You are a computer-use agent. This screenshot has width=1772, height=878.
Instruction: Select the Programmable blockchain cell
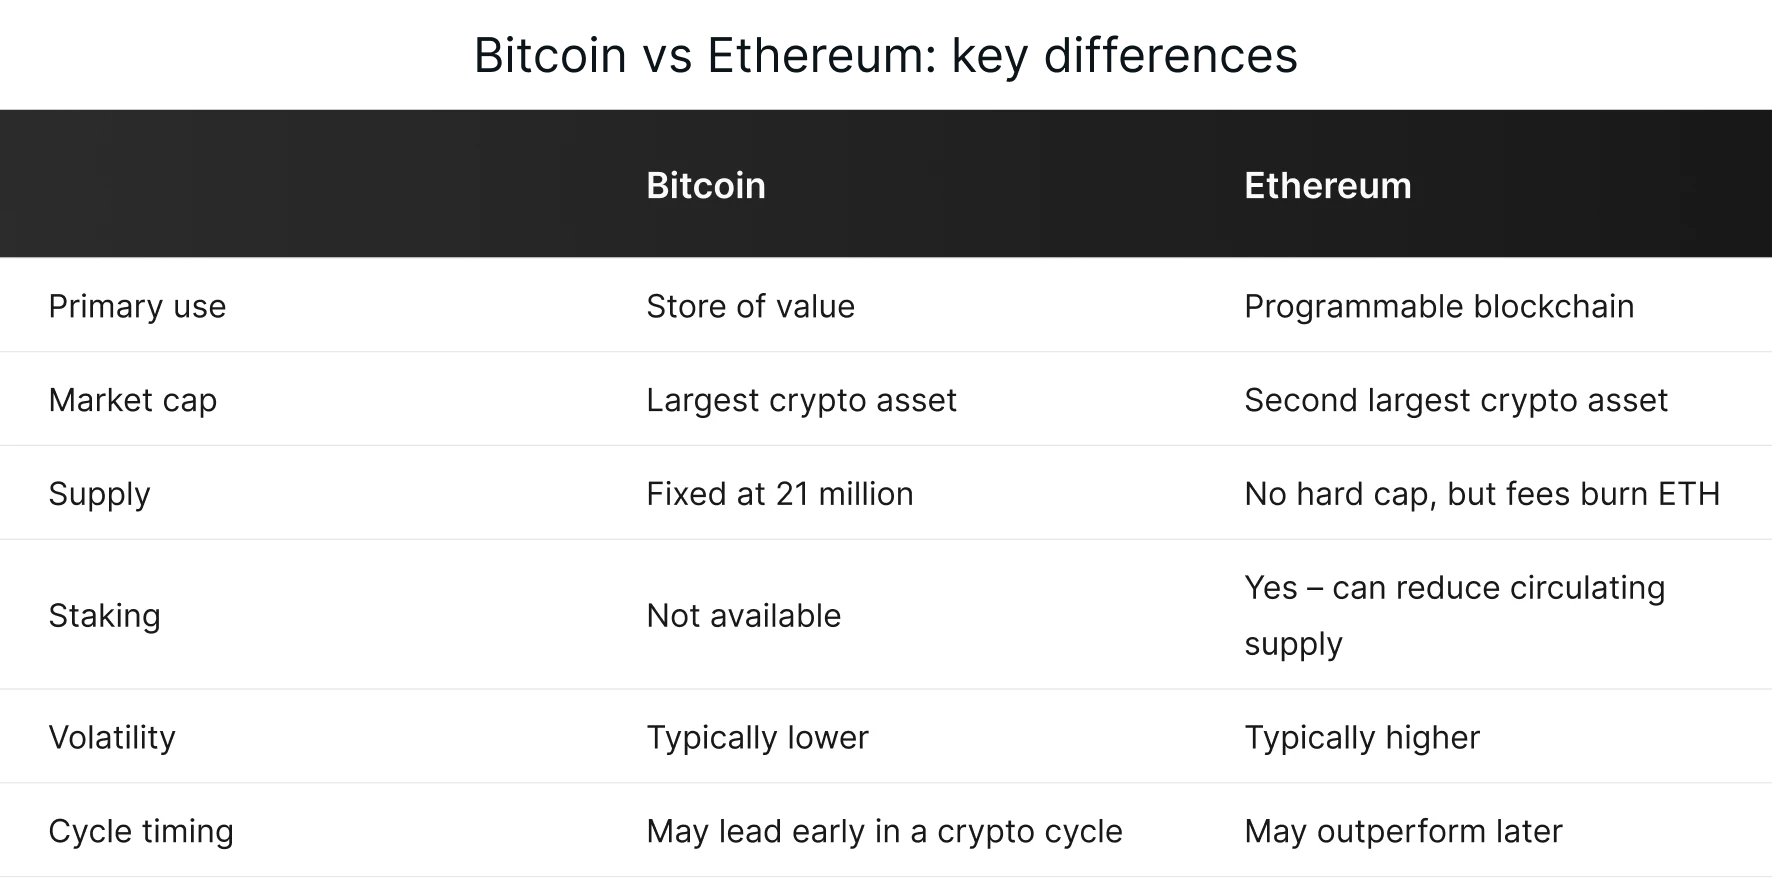coord(1438,306)
